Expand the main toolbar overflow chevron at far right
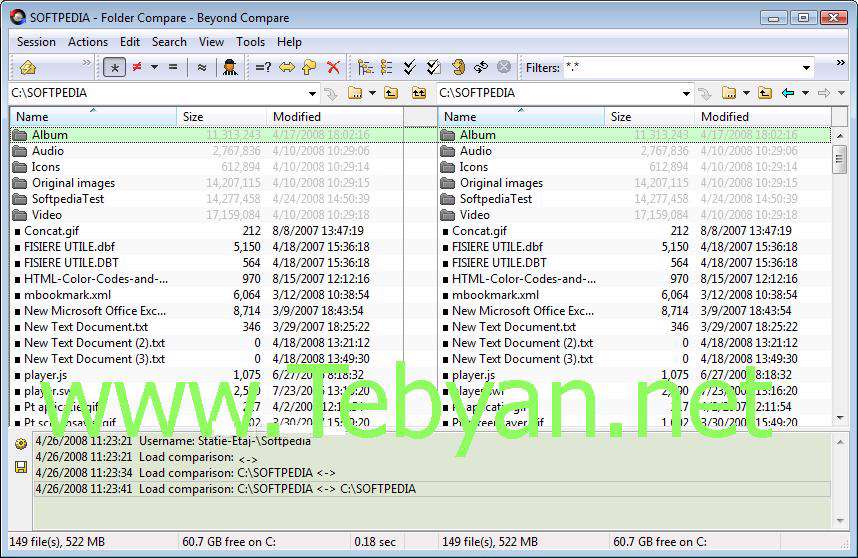This screenshot has width=858, height=558. point(840,63)
